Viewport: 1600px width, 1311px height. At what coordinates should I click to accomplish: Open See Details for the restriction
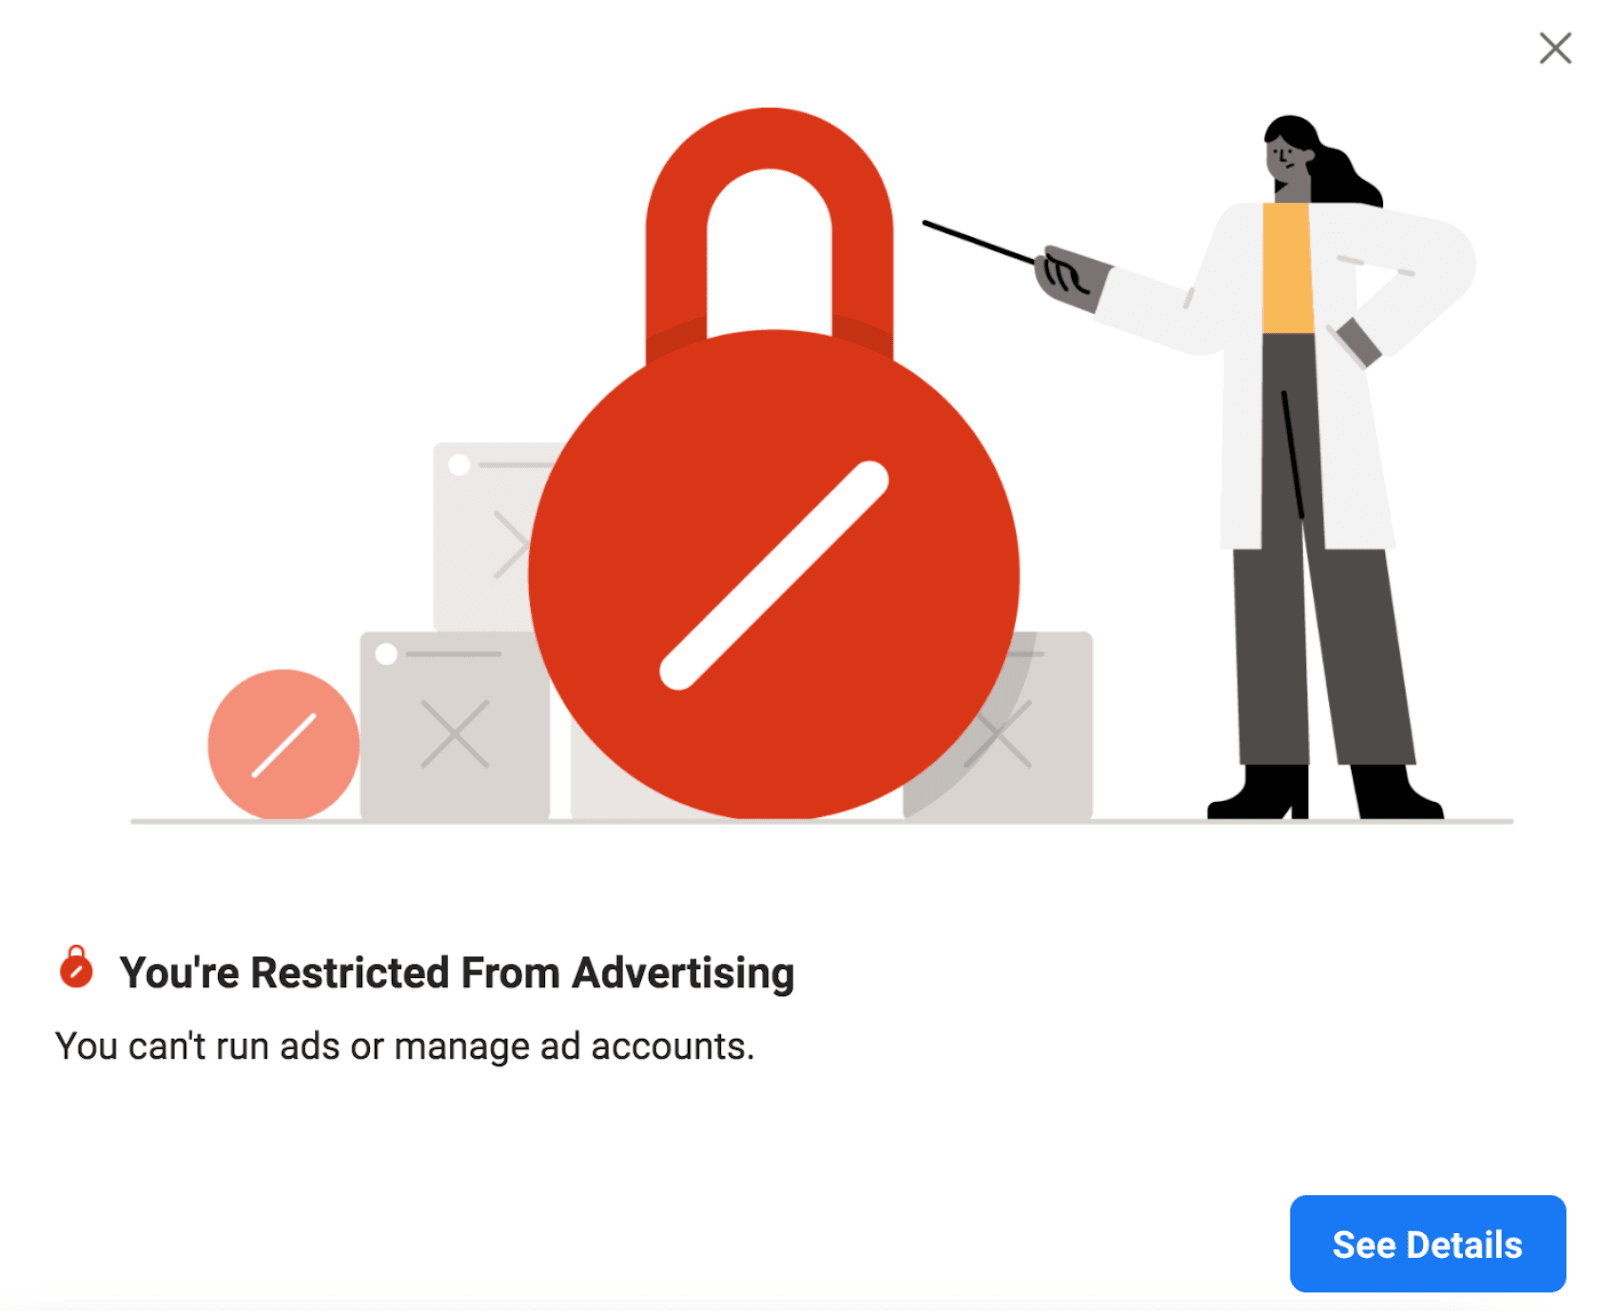(x=1427, y=1243)
